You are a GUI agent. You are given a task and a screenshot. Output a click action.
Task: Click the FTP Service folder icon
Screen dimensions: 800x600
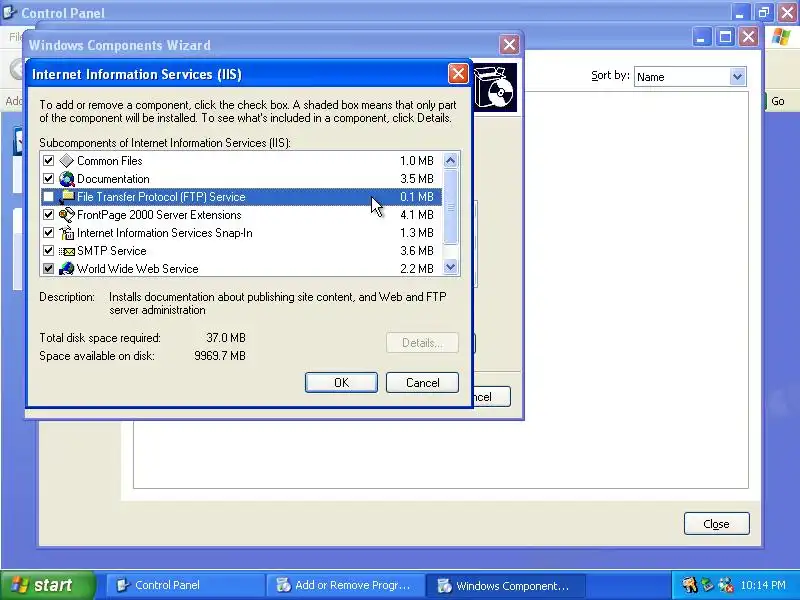[66, 197]
